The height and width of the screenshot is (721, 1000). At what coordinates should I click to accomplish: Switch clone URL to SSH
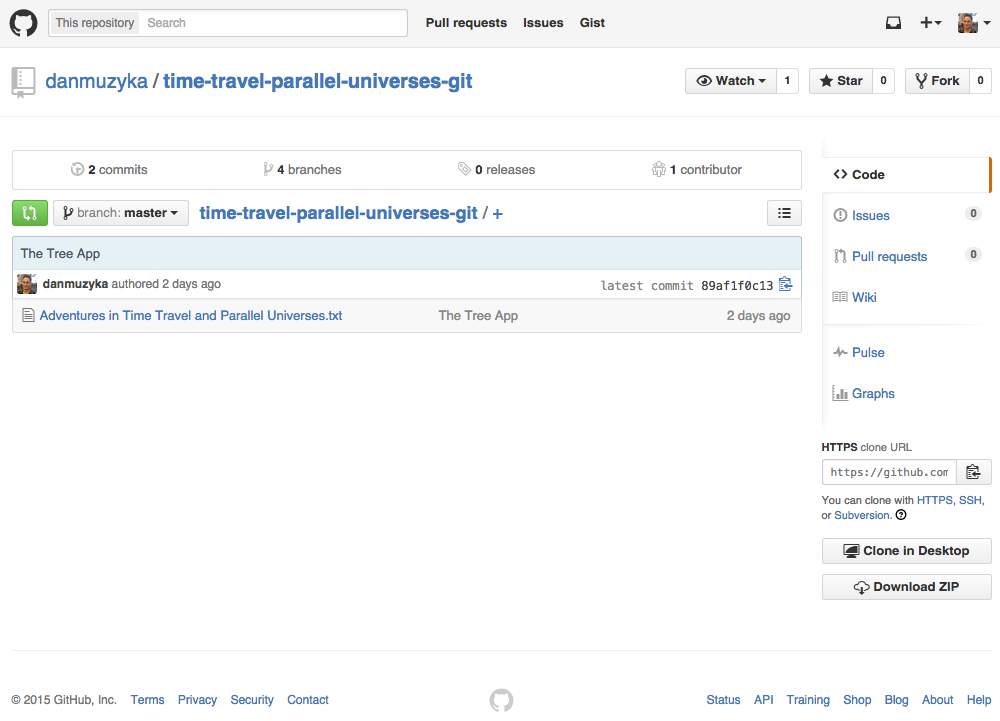[x=970, y=500]
